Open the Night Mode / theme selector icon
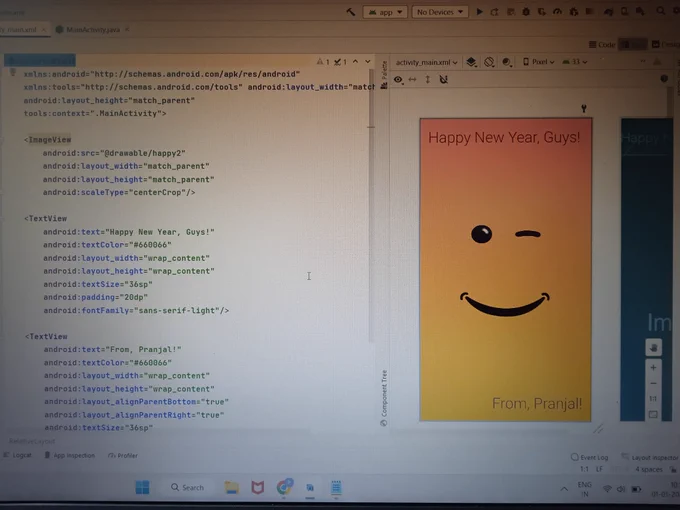The width and height of the screenshot is (680, 510). [507, 62]
